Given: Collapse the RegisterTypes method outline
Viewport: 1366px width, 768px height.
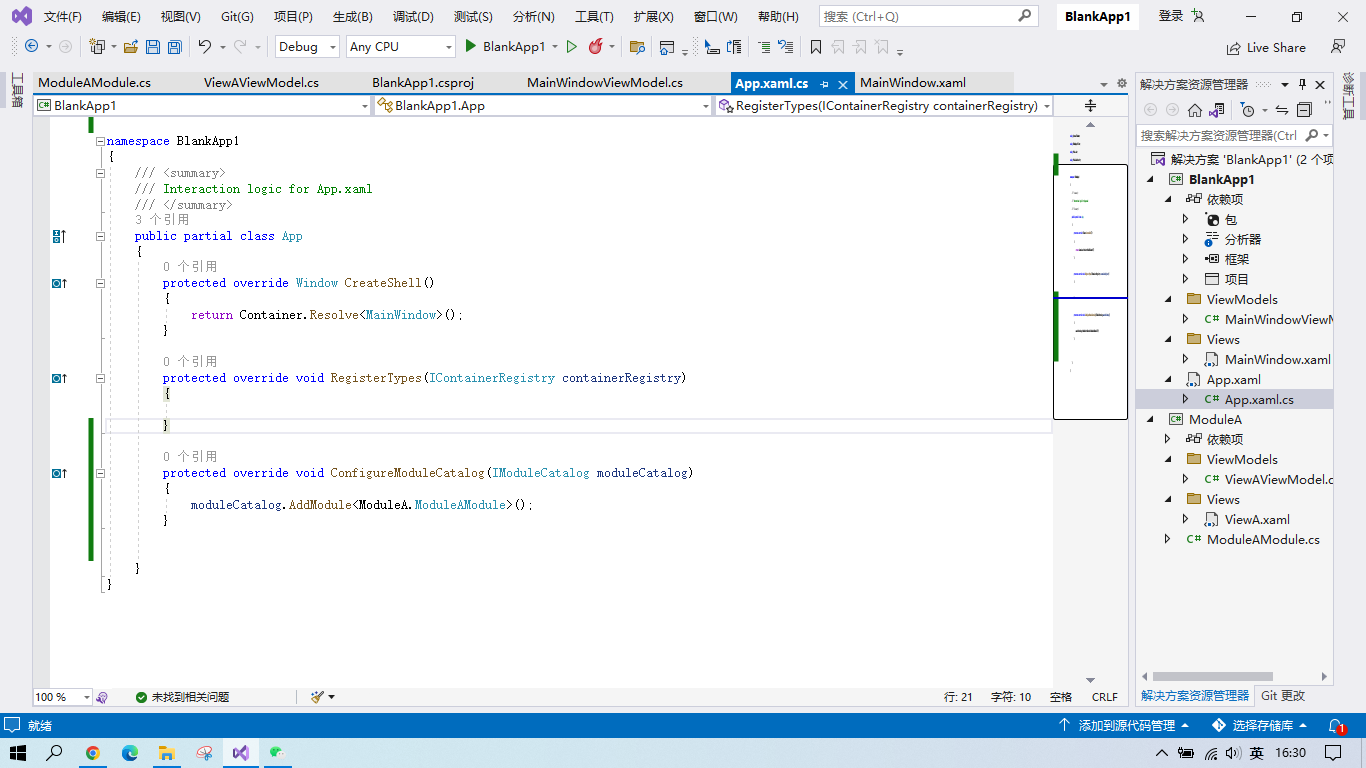Looking at the screenshot, I should point(100,378).
